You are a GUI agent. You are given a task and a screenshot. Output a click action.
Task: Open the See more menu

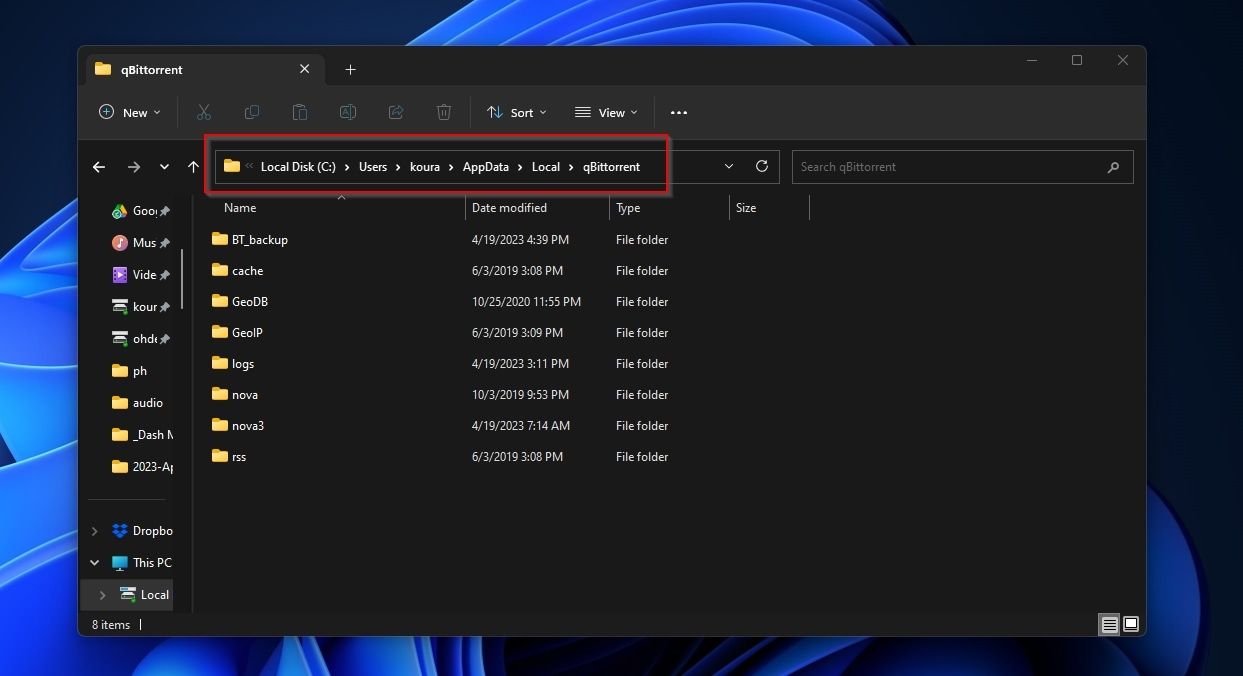coord(678,112)
